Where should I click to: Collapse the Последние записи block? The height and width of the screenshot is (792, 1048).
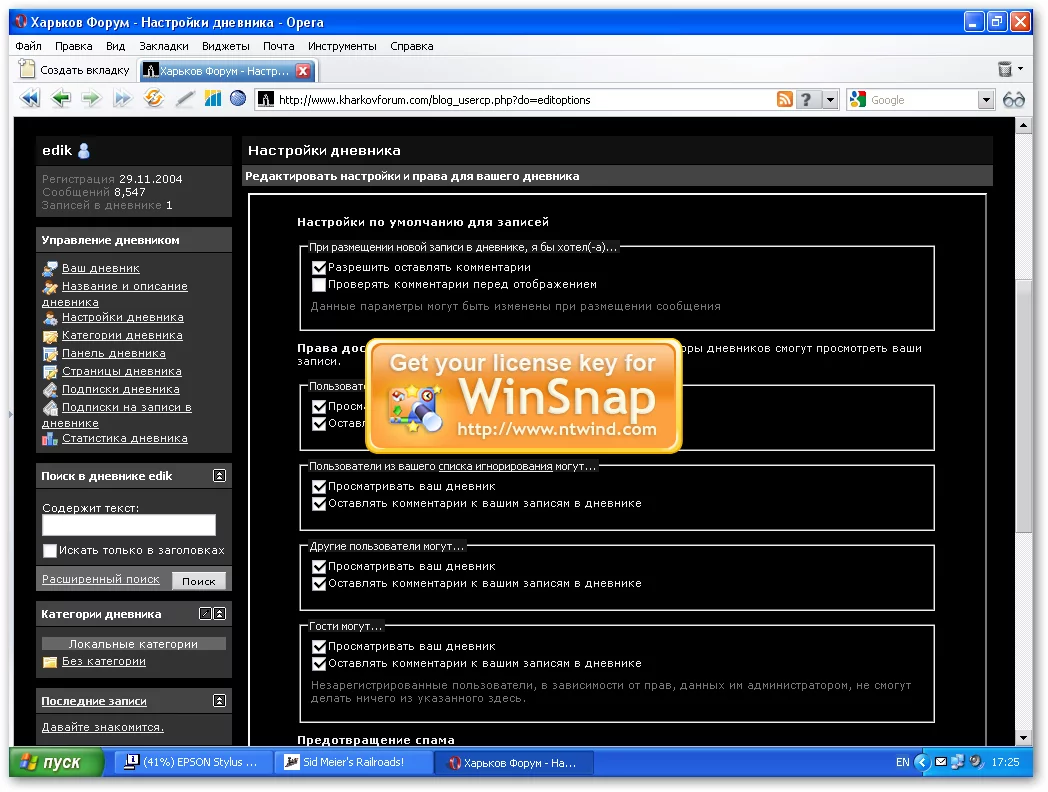219,700
